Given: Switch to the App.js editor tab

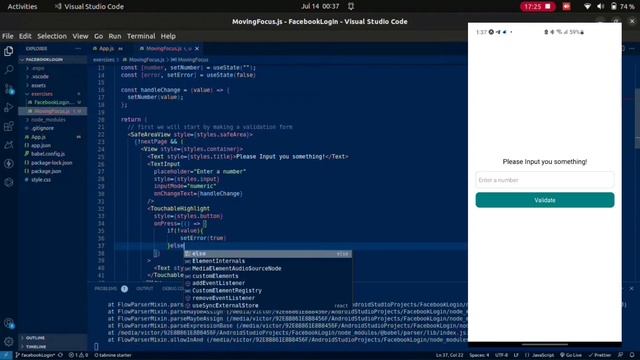Looking at the screenshot, I should point(106,49).
